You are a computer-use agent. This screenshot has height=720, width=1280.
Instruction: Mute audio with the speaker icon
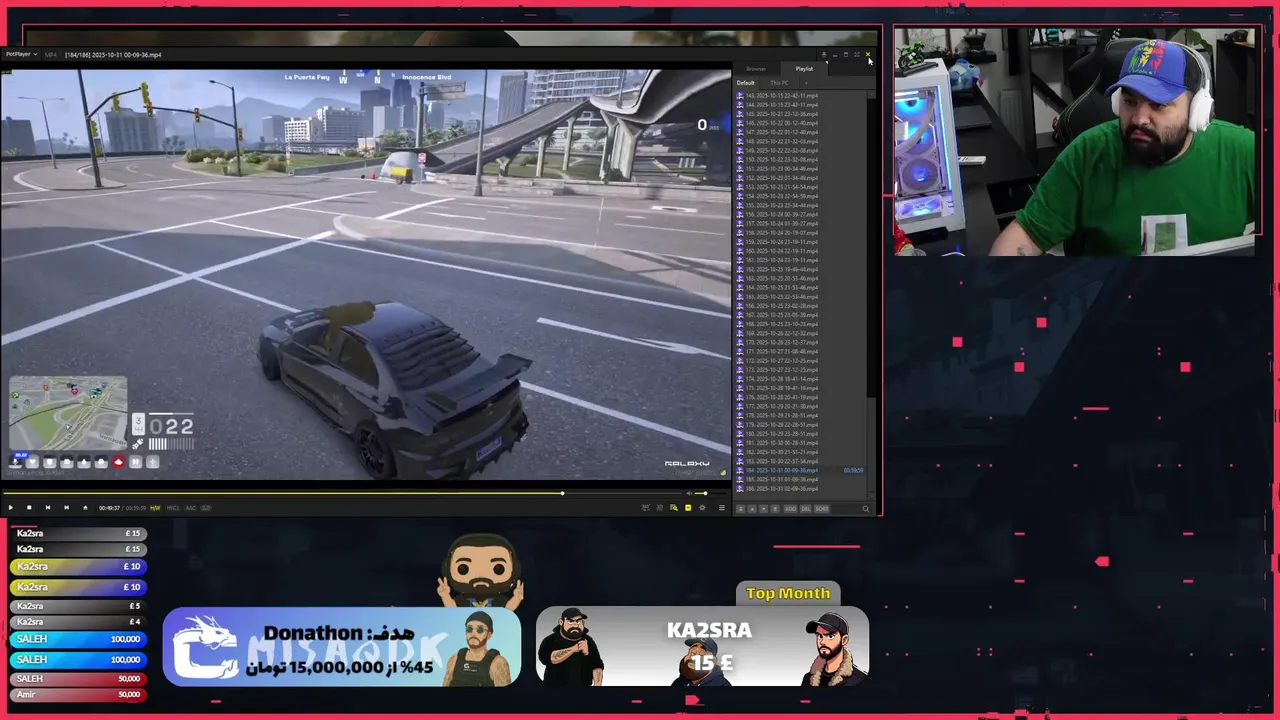pyautogui.click(x=689, y=494)
